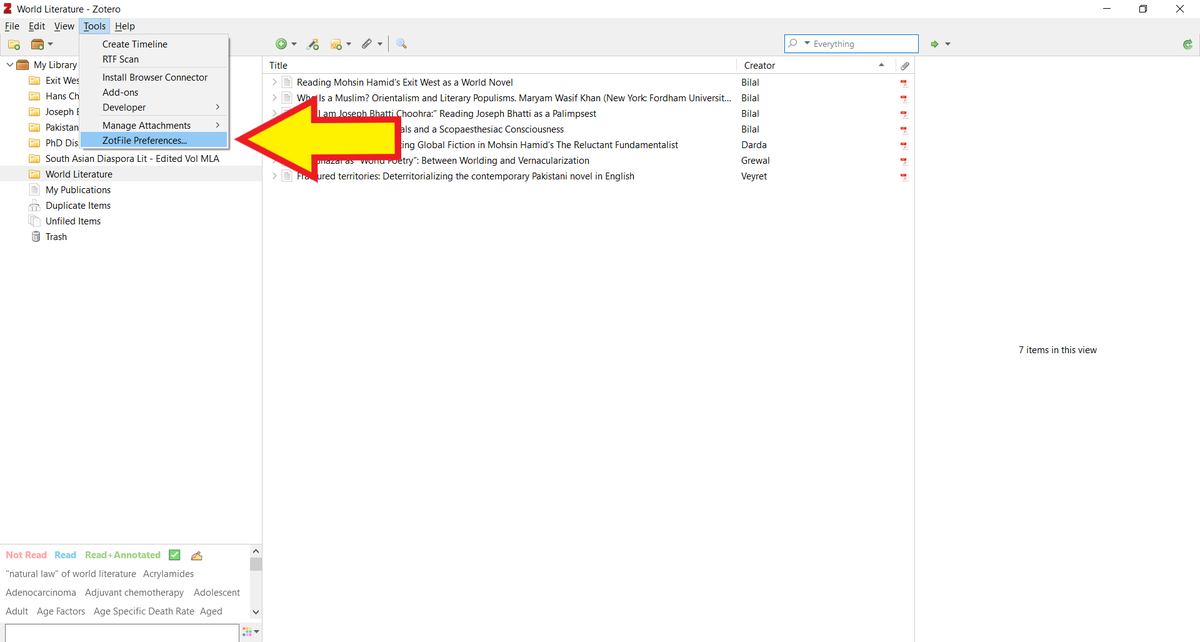Viewport: 1200px width, 642px height.
Task: Open the Everything search scope dropdown
Action: pyautogui.click(x=806, y=43)
